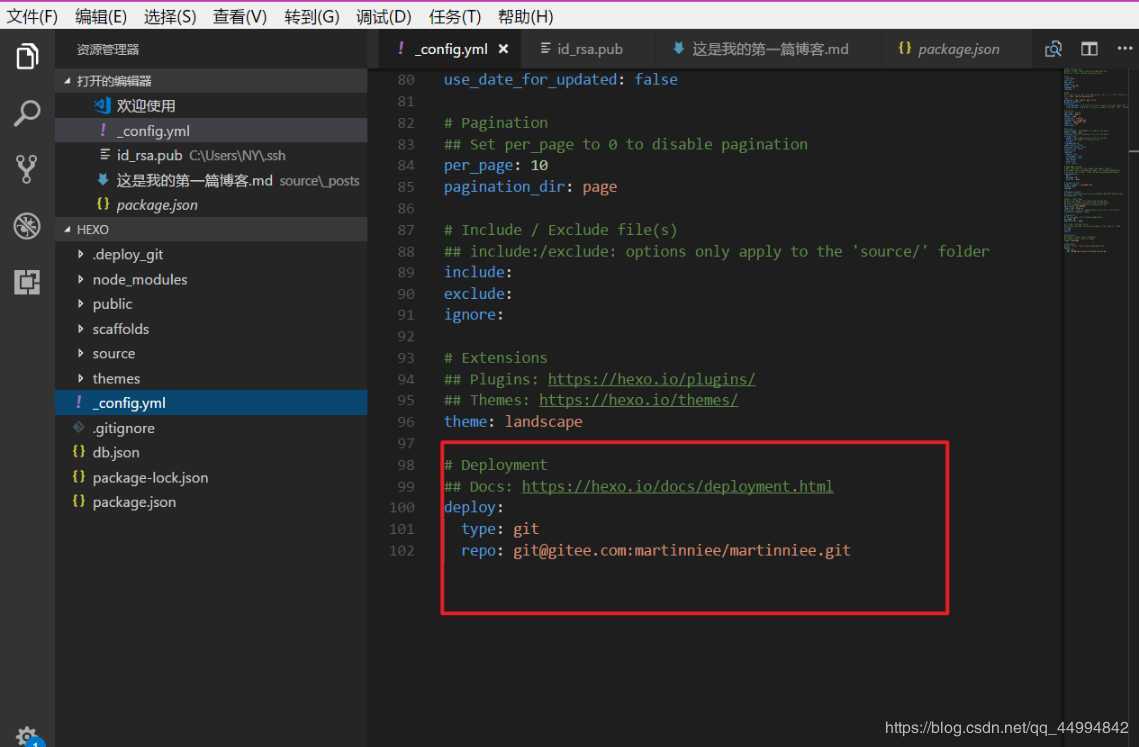Click the minimap code overview

click(x=1095, y=160)
